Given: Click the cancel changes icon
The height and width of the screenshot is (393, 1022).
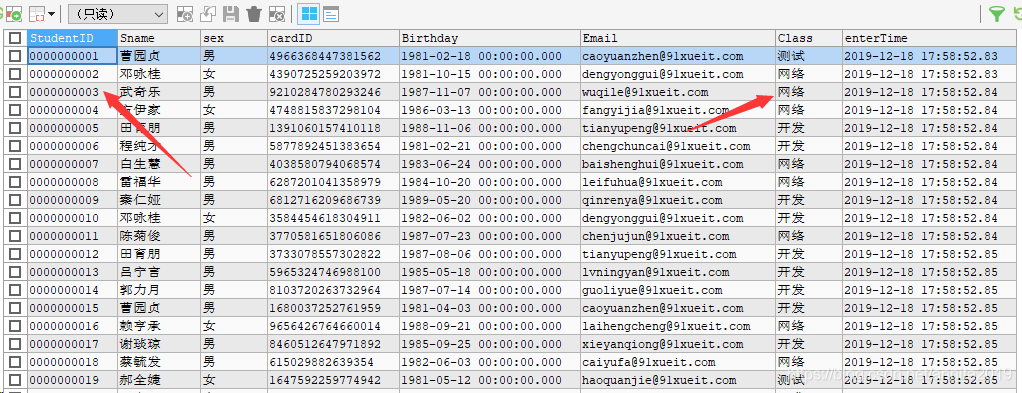Looking at the screenshot, I should click(x=277, y=14).
